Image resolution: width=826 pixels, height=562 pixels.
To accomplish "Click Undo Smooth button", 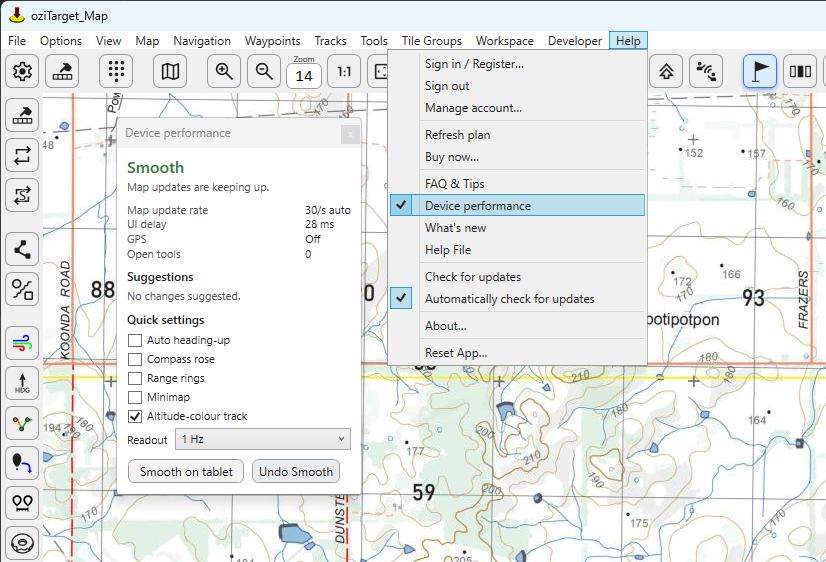I will [x=296, y=471].
